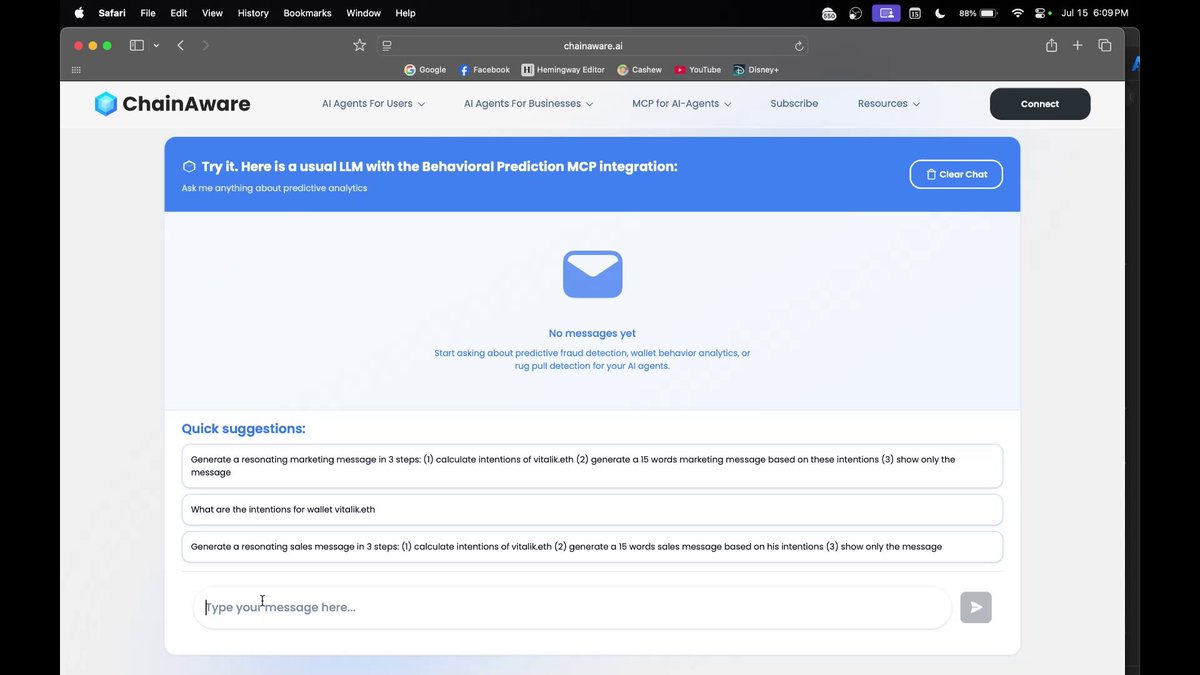Screen dimensions: 1200x675
Task: Click the globe-like menu bar icon beside 650
Action: 856,13
